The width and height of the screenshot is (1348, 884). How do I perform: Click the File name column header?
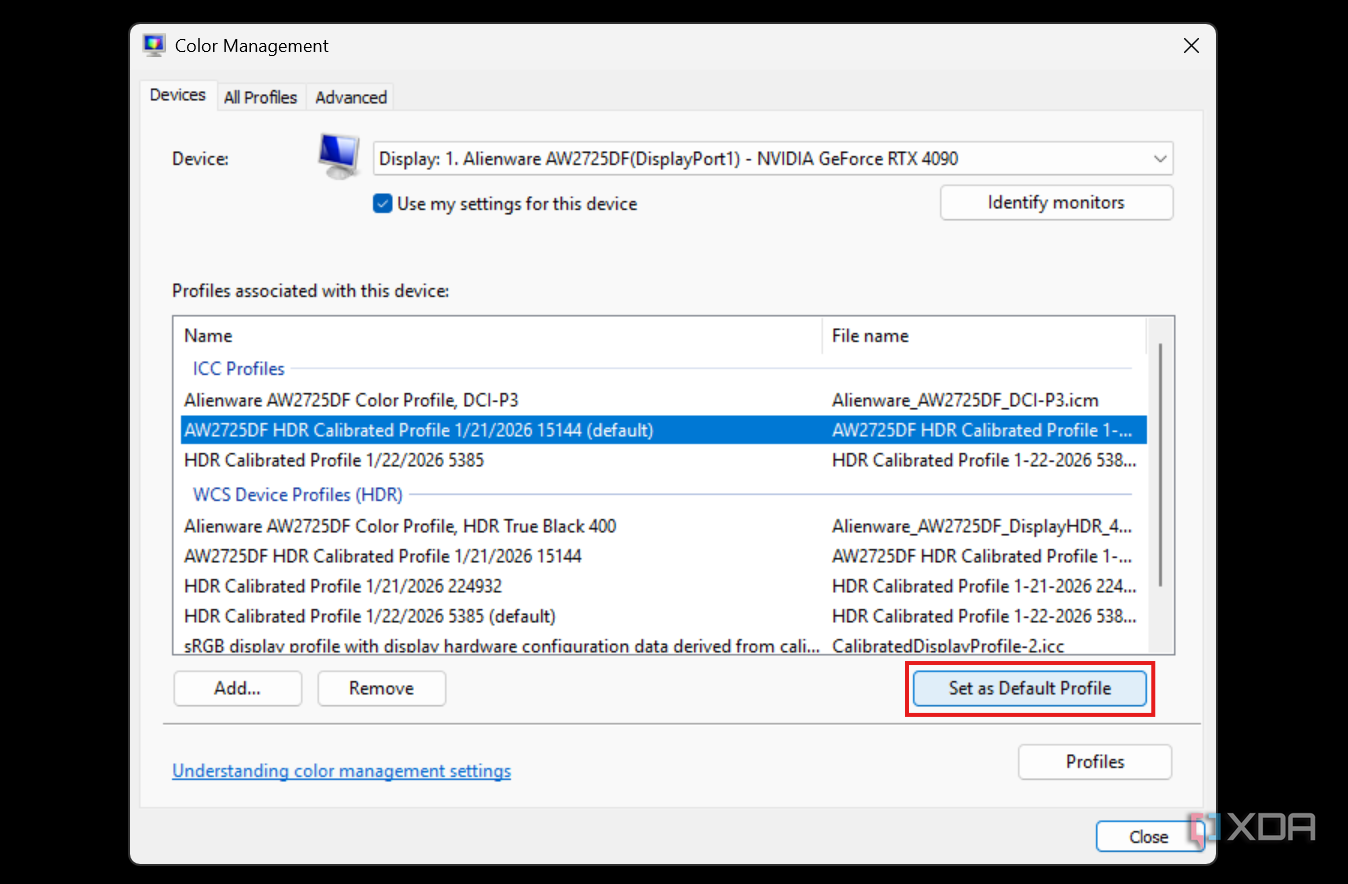pyautogui.click(x=984, y=336)
